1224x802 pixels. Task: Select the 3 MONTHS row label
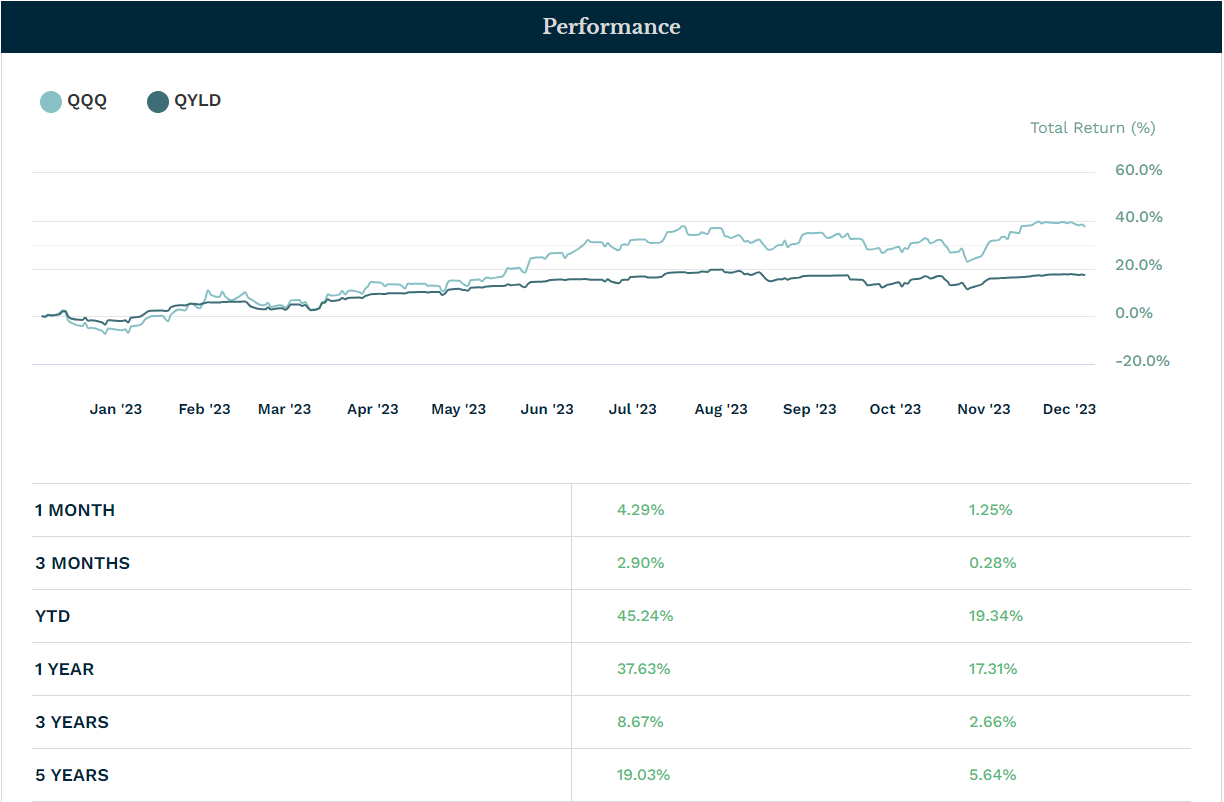(83, 563)
